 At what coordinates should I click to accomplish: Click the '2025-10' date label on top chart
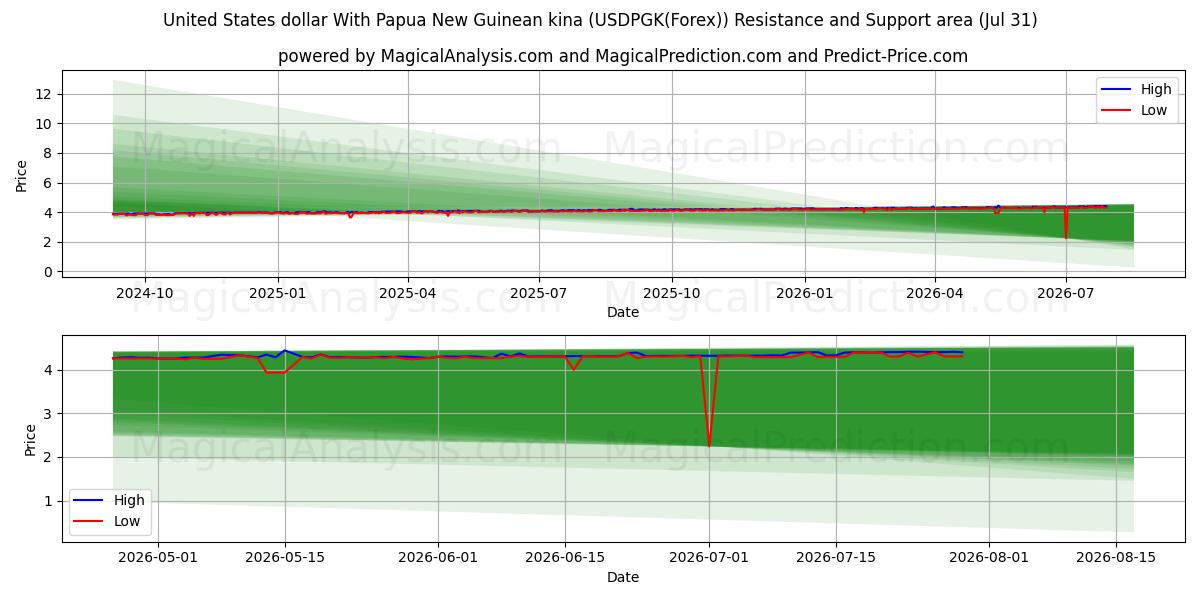[672, 292]
